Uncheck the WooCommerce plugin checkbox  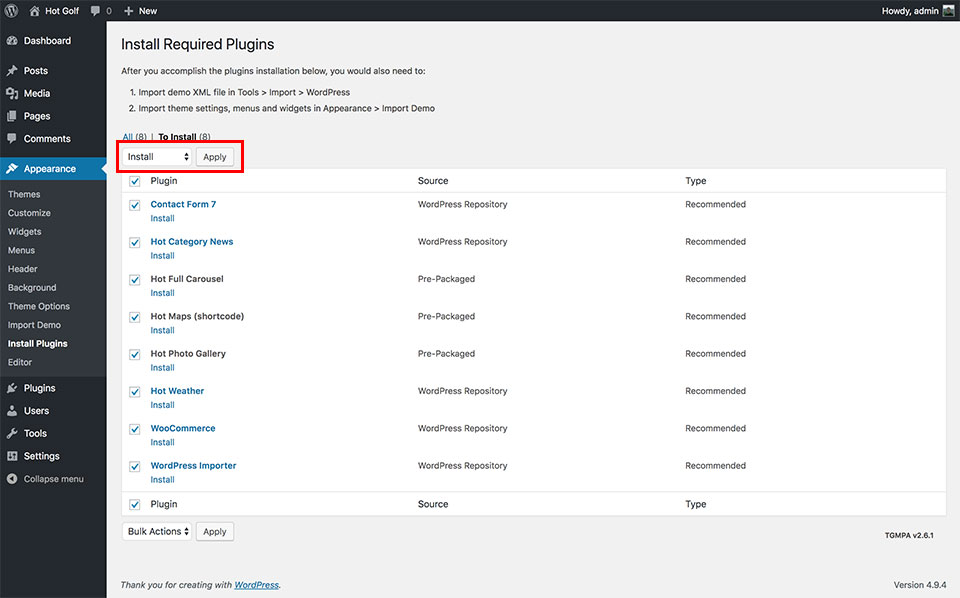(135, 429)
